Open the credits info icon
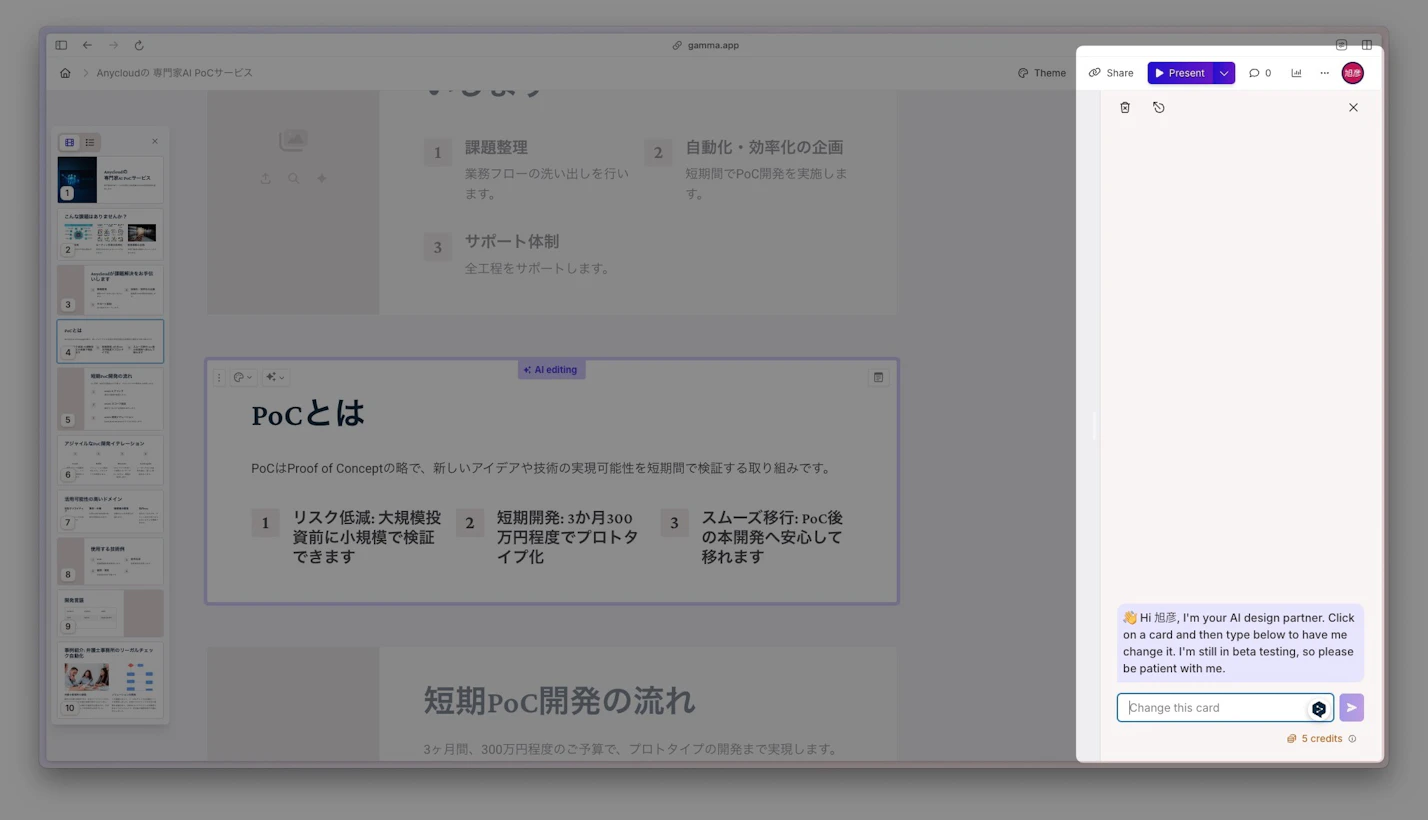1428x820 pixels. (1353, 739)
